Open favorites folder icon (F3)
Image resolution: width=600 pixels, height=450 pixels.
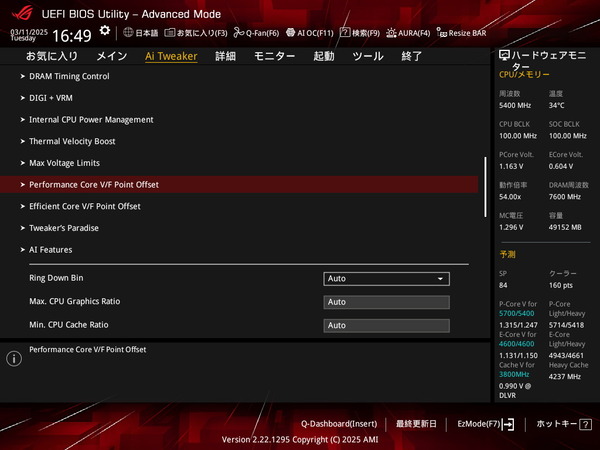[x=170, y=33]
